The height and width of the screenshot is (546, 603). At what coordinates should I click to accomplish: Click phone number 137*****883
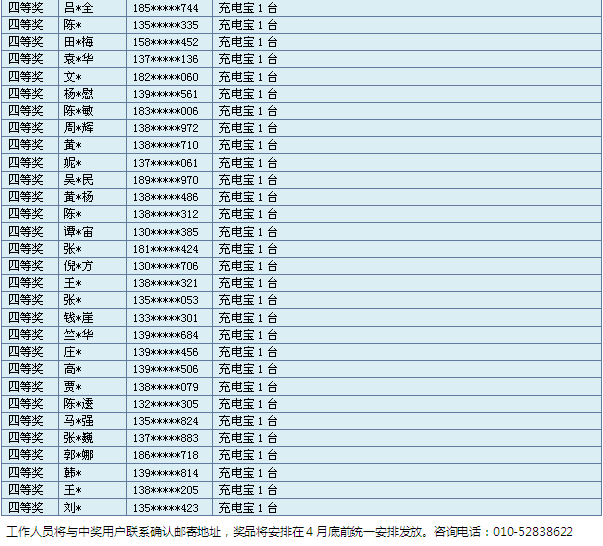pos(166,438)
